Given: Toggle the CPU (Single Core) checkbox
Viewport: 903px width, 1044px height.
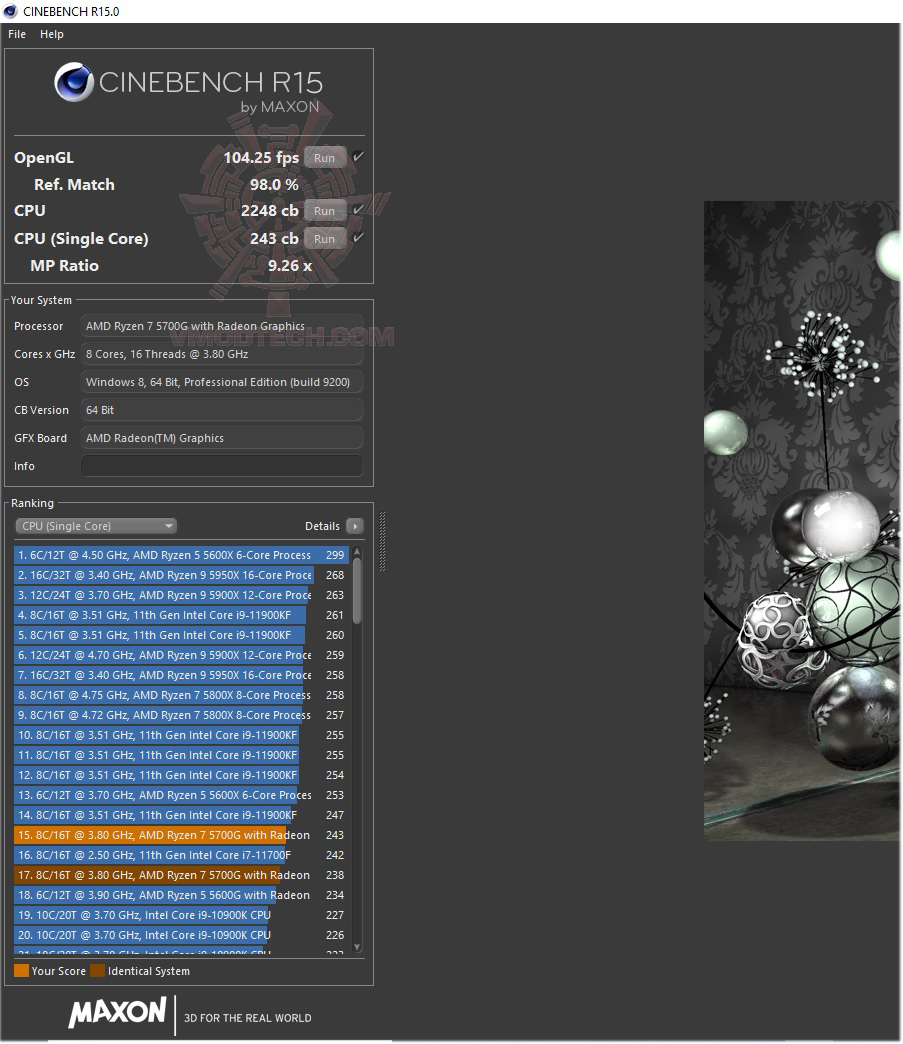Looking at the screenshot, I should 358,238.
